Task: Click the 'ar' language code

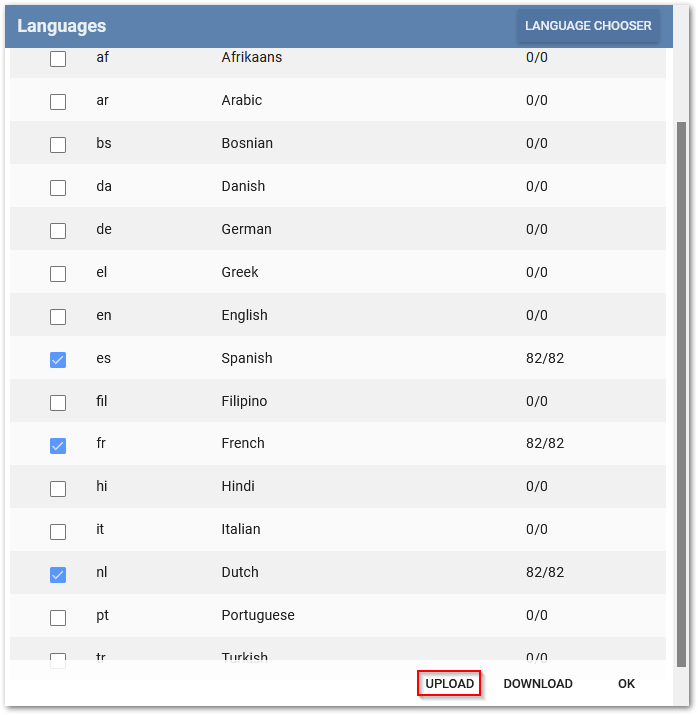Action: pos(103,100)
